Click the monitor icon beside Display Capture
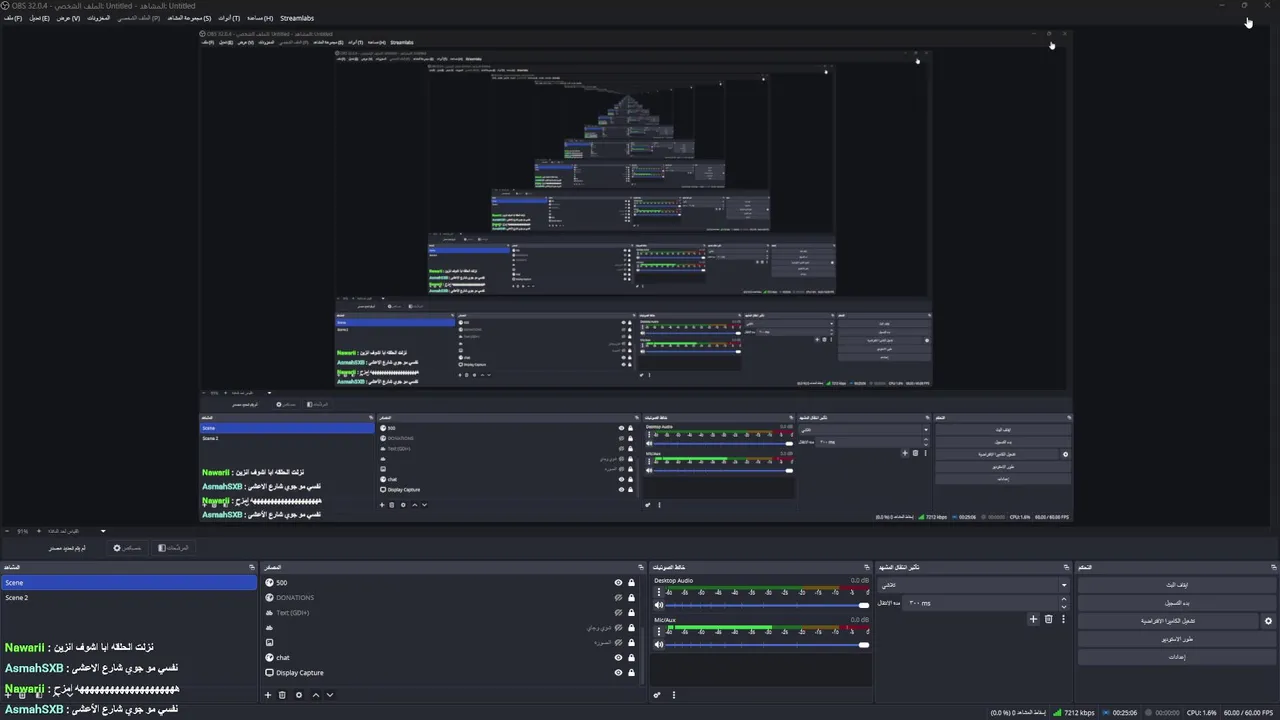This screenshot has height=720, width=1280. (269, 673)
